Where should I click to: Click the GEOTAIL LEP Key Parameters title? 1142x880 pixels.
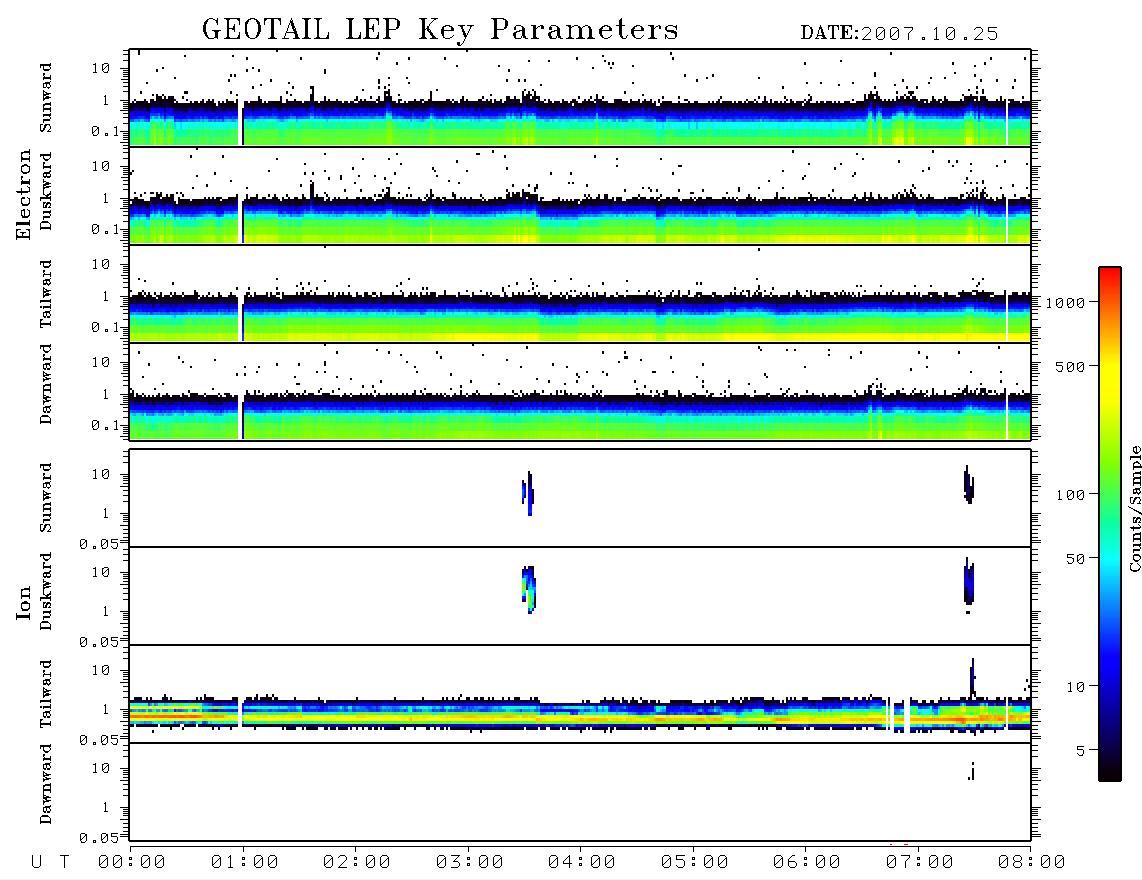pyautogui.click(x=440, y=30)
